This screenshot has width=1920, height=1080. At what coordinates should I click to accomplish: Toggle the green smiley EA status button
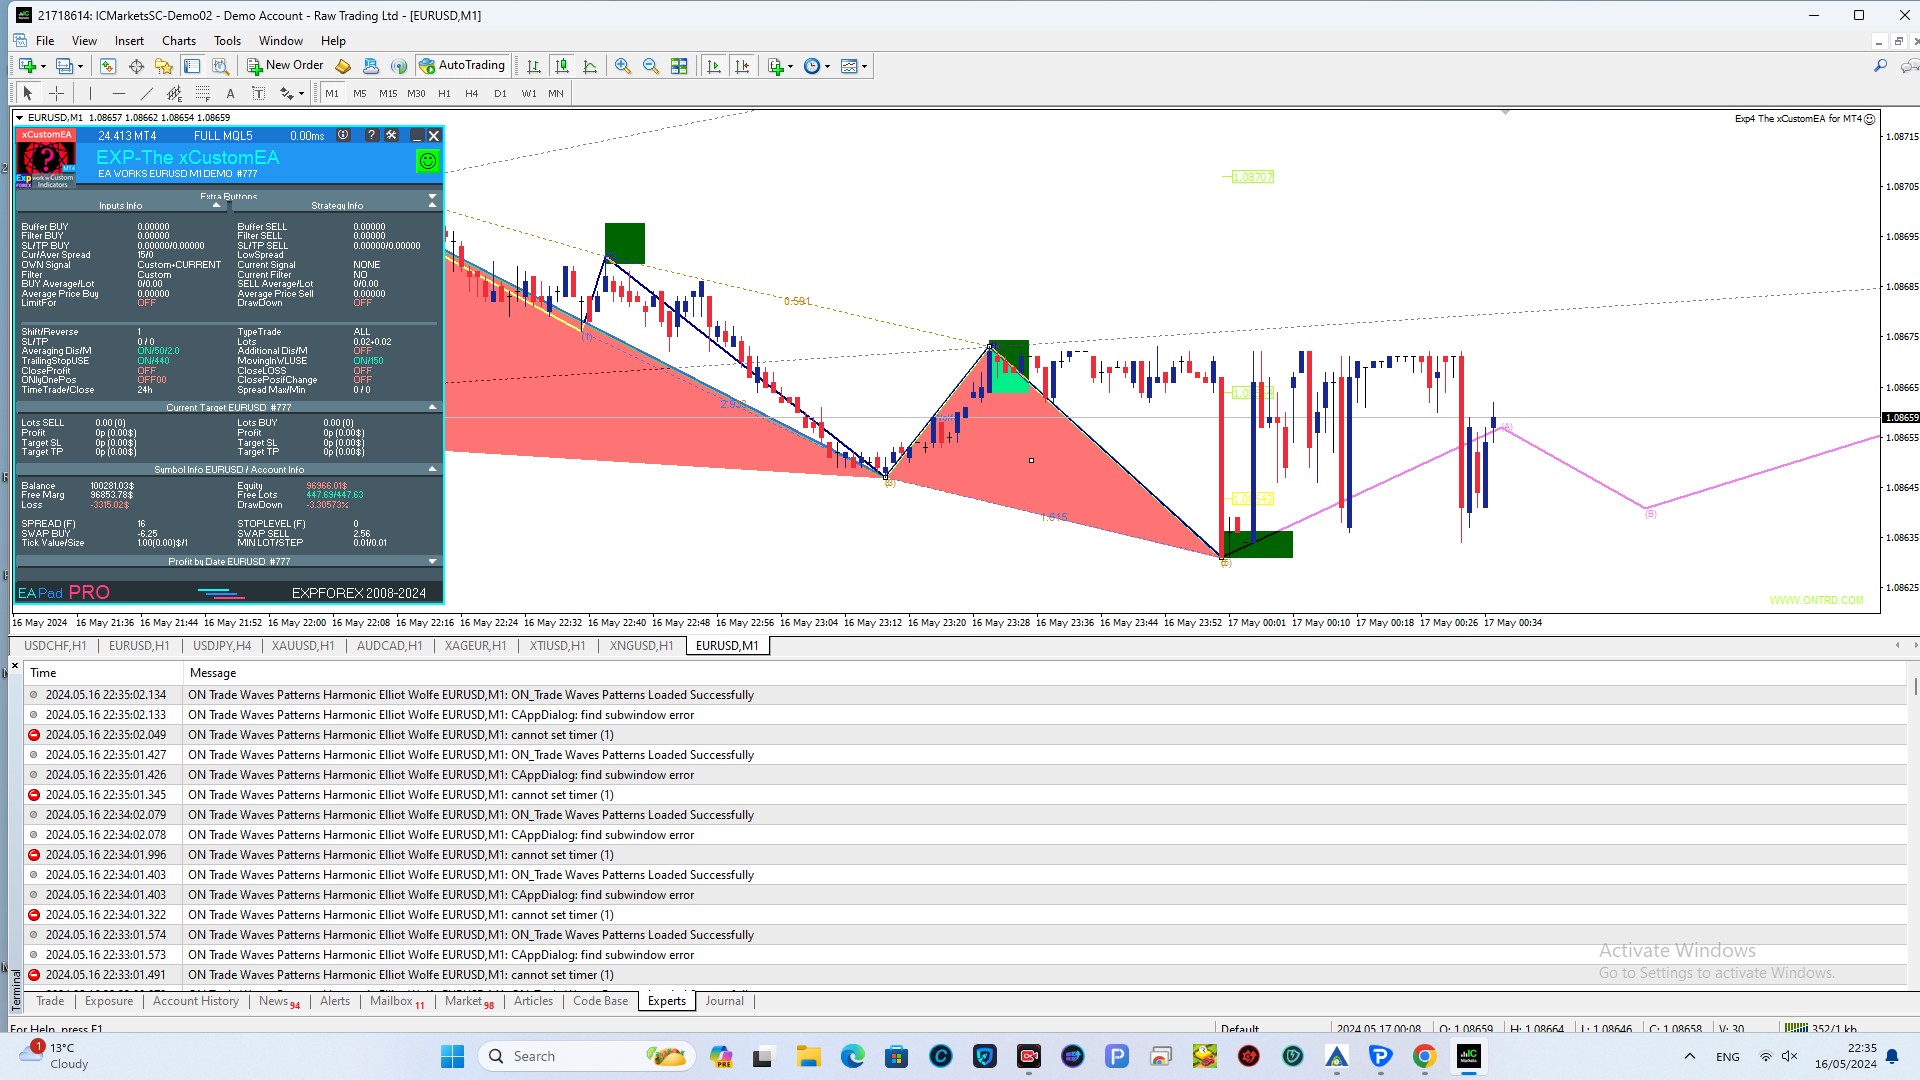(x=427, y=160)
